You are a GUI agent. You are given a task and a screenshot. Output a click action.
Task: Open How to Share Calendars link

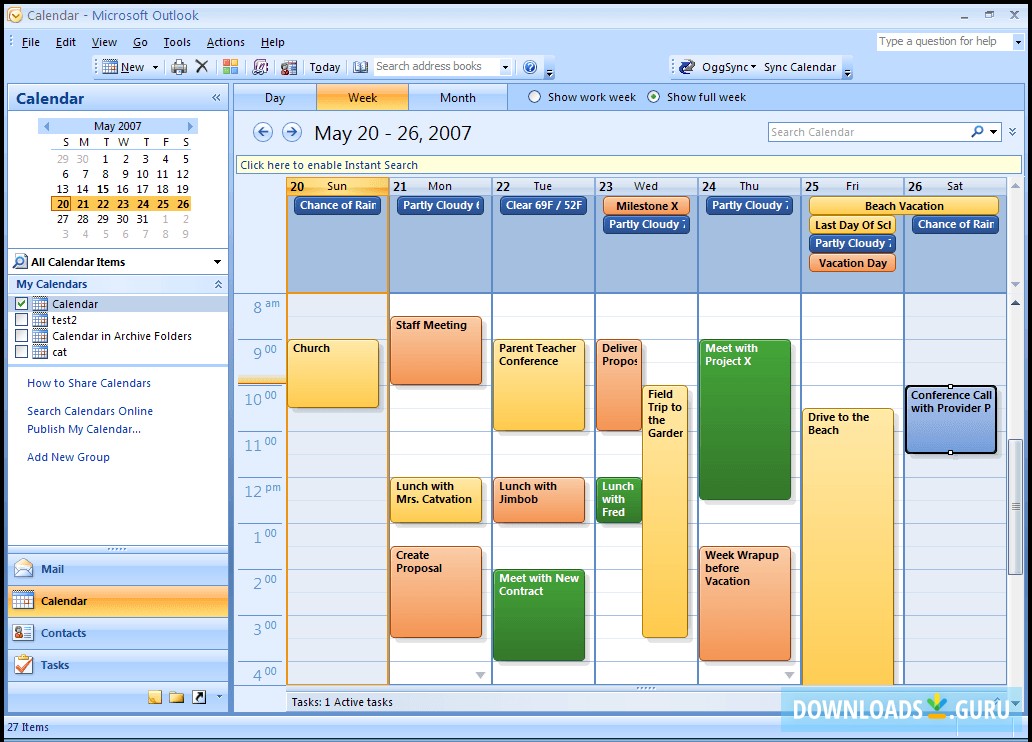click(89, 383)
